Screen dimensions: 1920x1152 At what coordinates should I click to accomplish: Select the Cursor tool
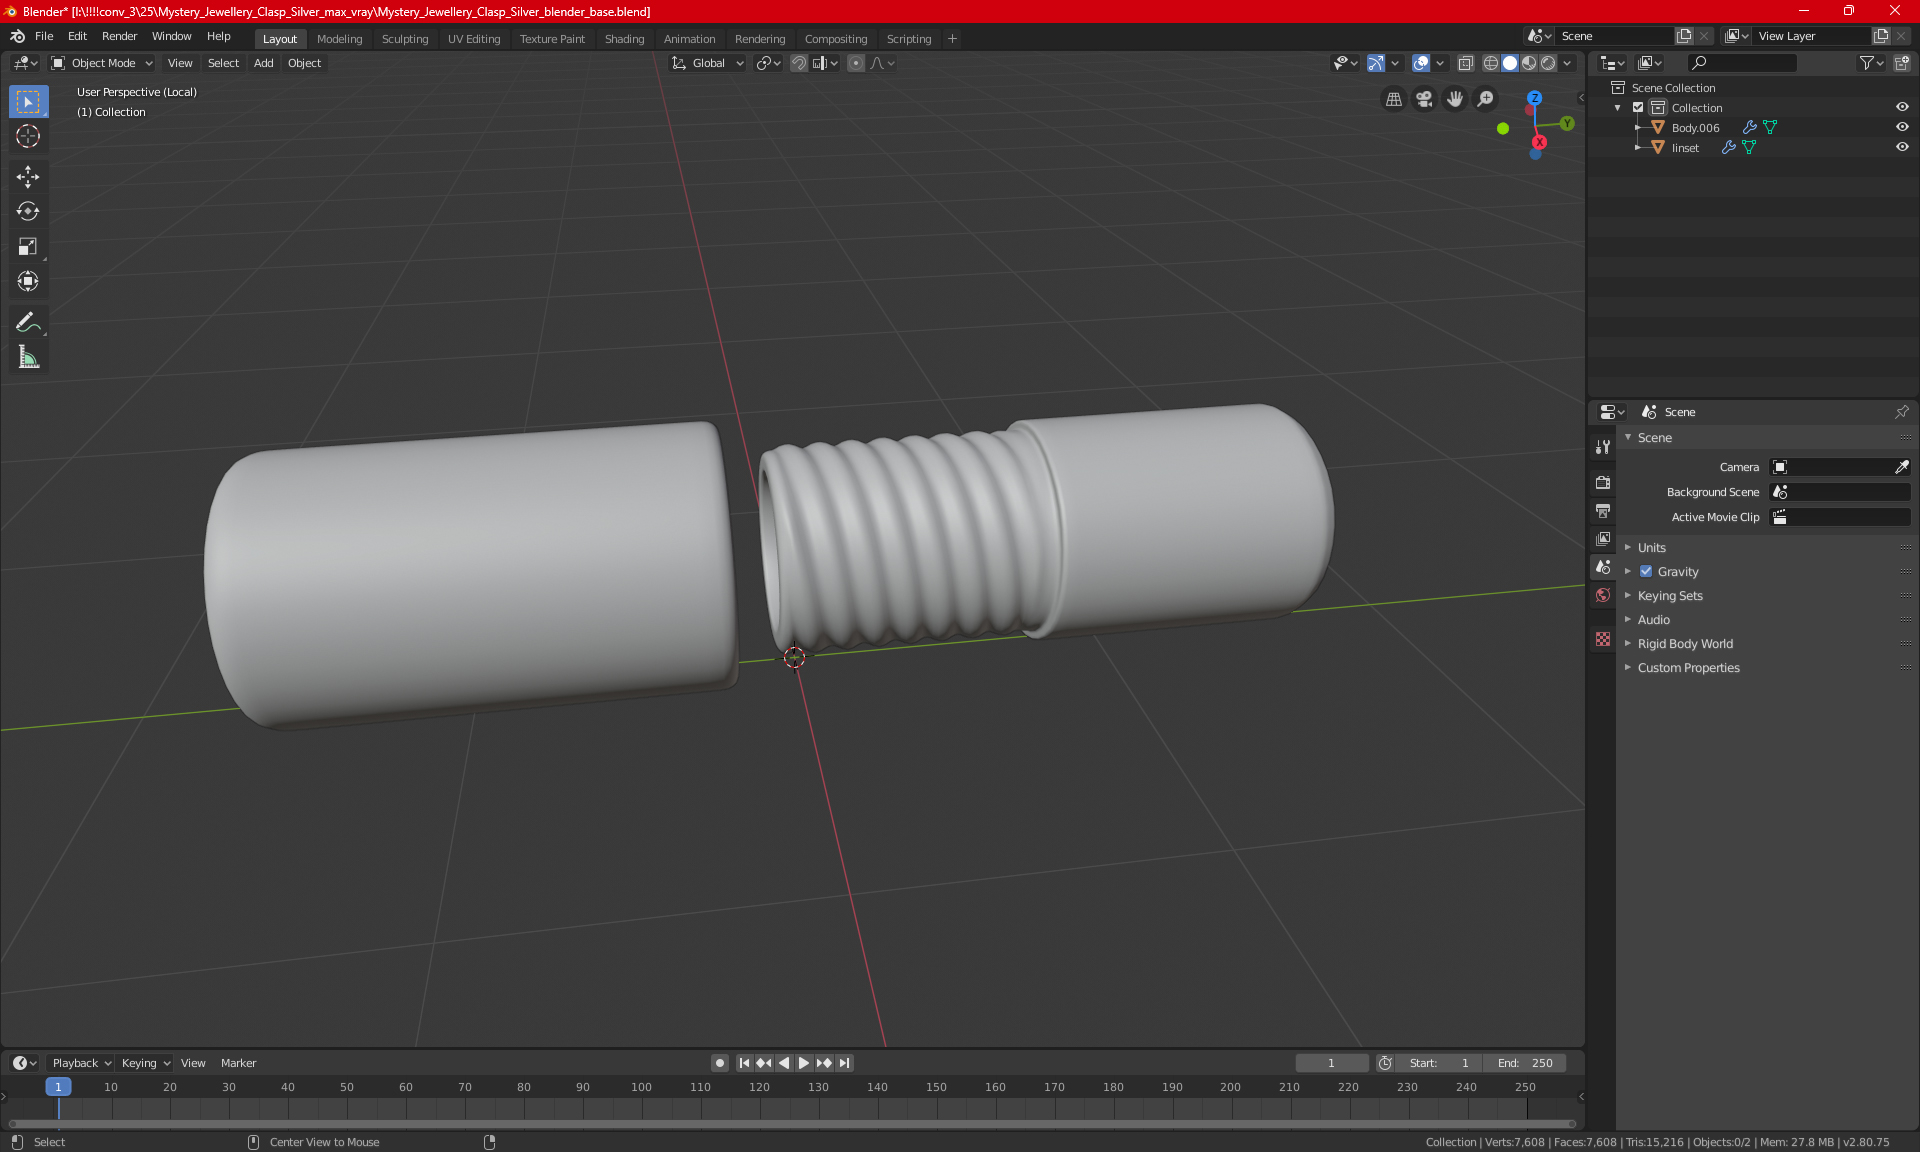pos(28,136)
